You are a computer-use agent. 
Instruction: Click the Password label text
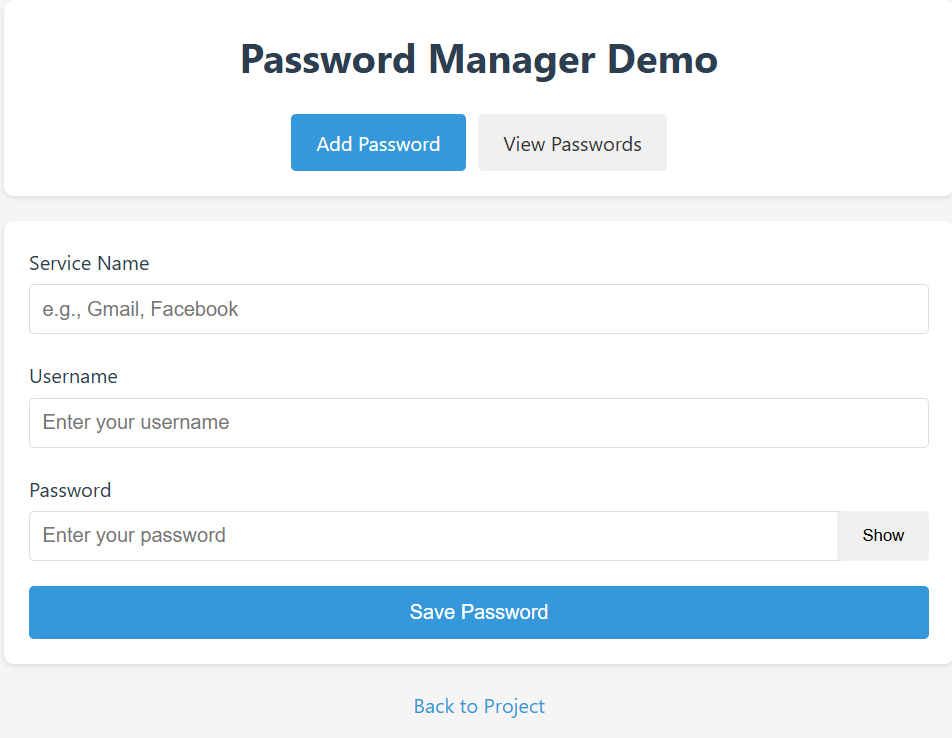tap(70, 490)
